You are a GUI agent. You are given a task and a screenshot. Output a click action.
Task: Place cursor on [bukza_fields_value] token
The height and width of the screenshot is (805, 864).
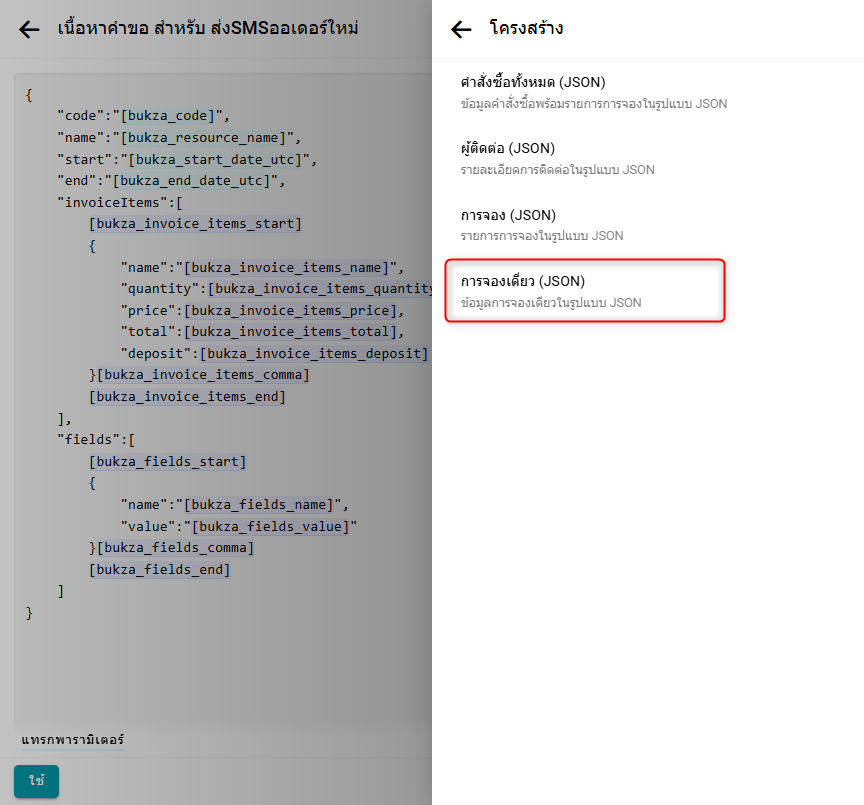(x=270, y=526)
